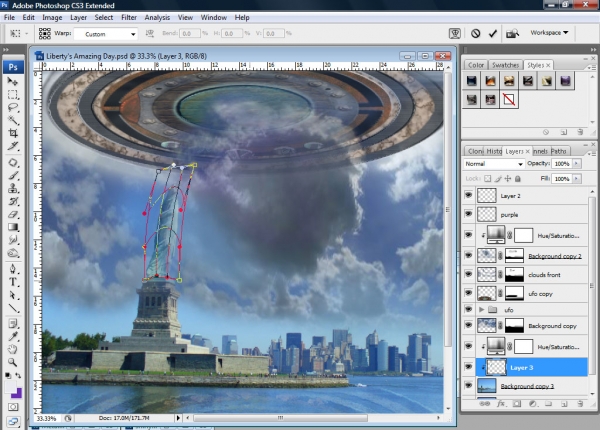
Task: Hide the Background copy 3 layer
Action: [468, 386]
